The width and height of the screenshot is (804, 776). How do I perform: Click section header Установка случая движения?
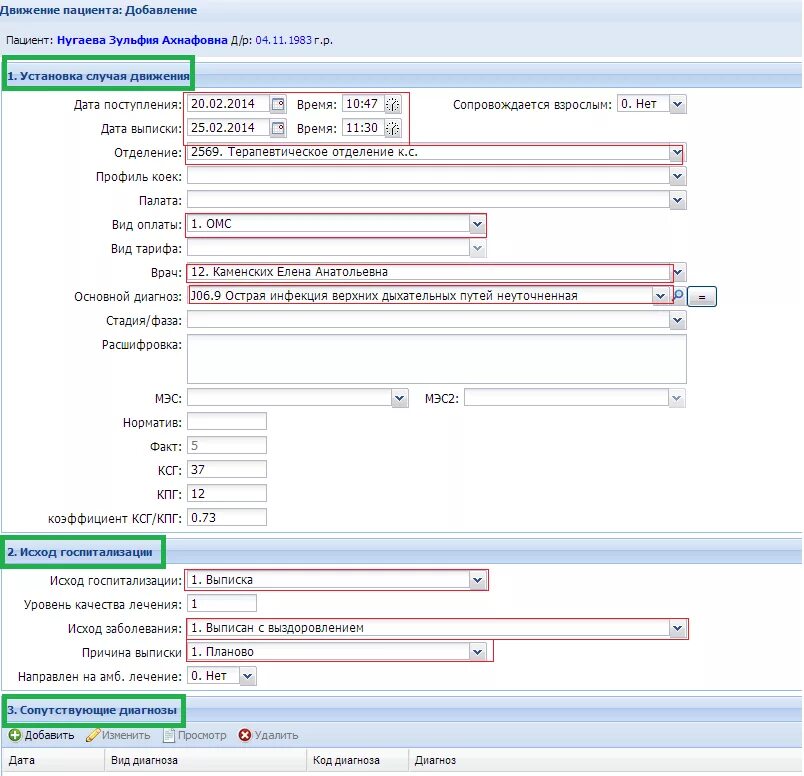98,76
